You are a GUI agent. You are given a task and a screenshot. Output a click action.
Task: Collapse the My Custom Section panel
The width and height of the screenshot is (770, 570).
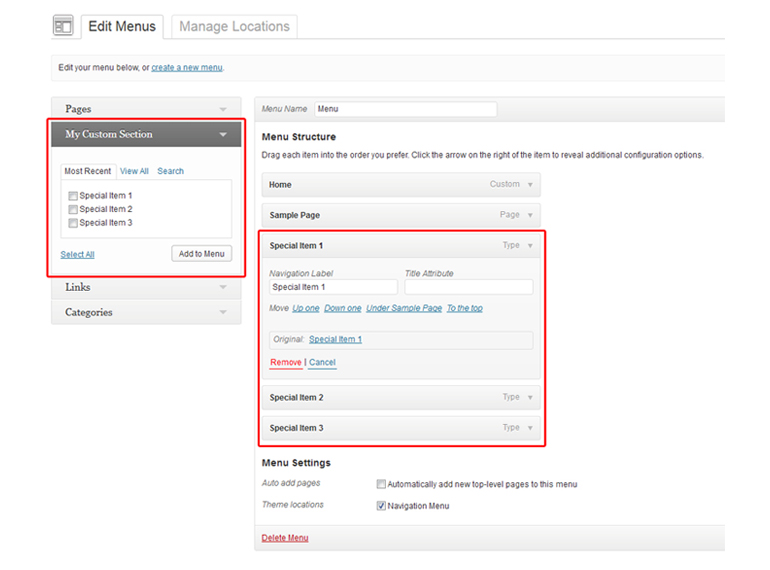(223, 134)
